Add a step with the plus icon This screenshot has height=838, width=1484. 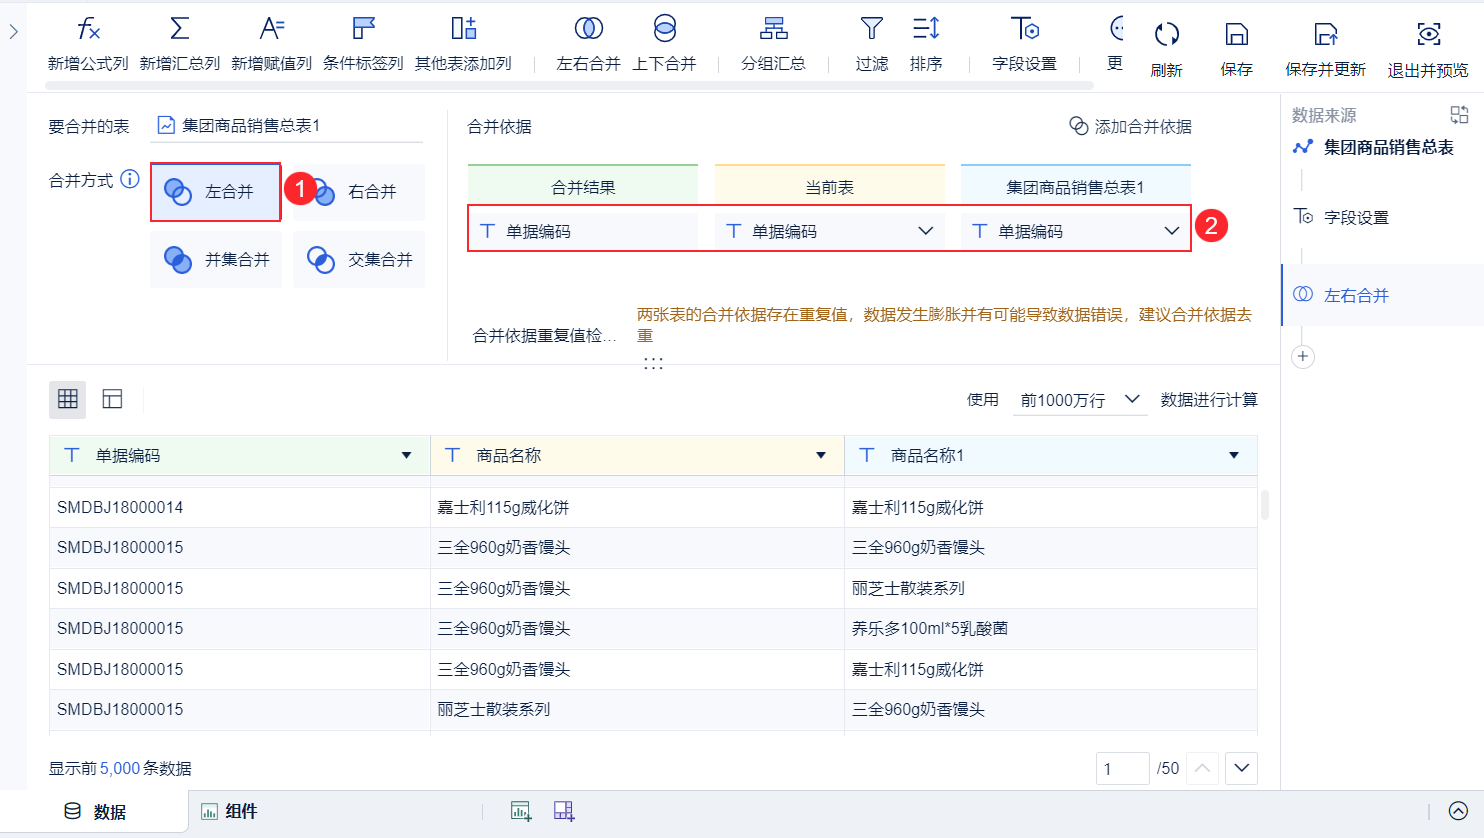[x=1303, y=357]
